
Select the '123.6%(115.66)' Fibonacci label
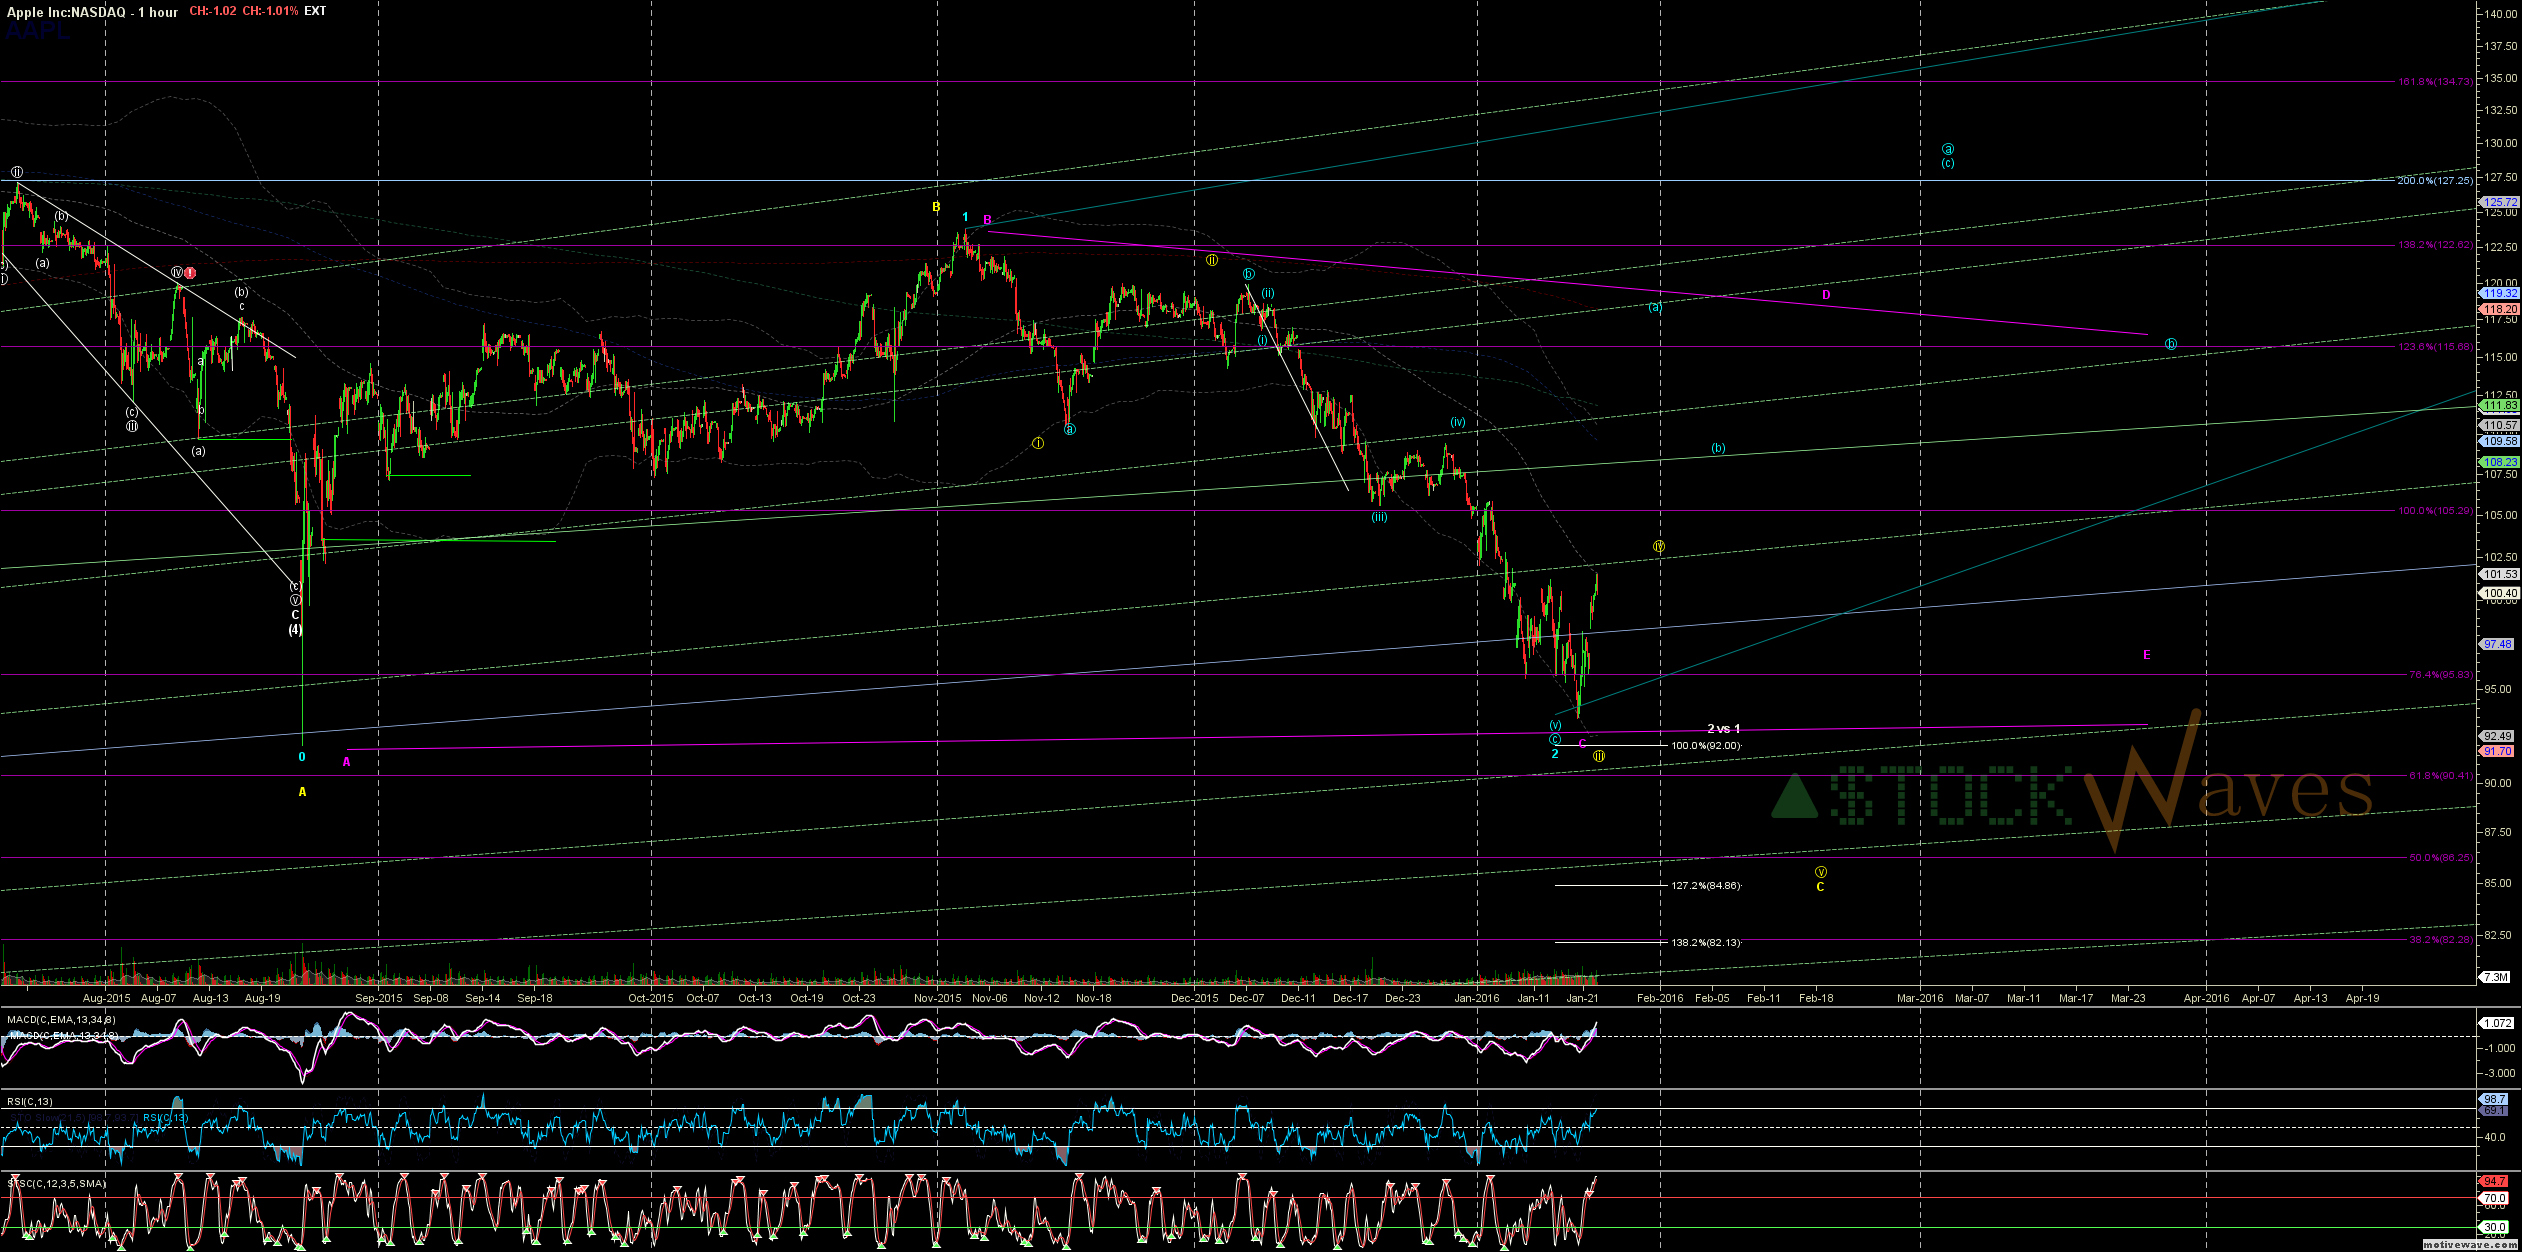[x=2433, y=347]
